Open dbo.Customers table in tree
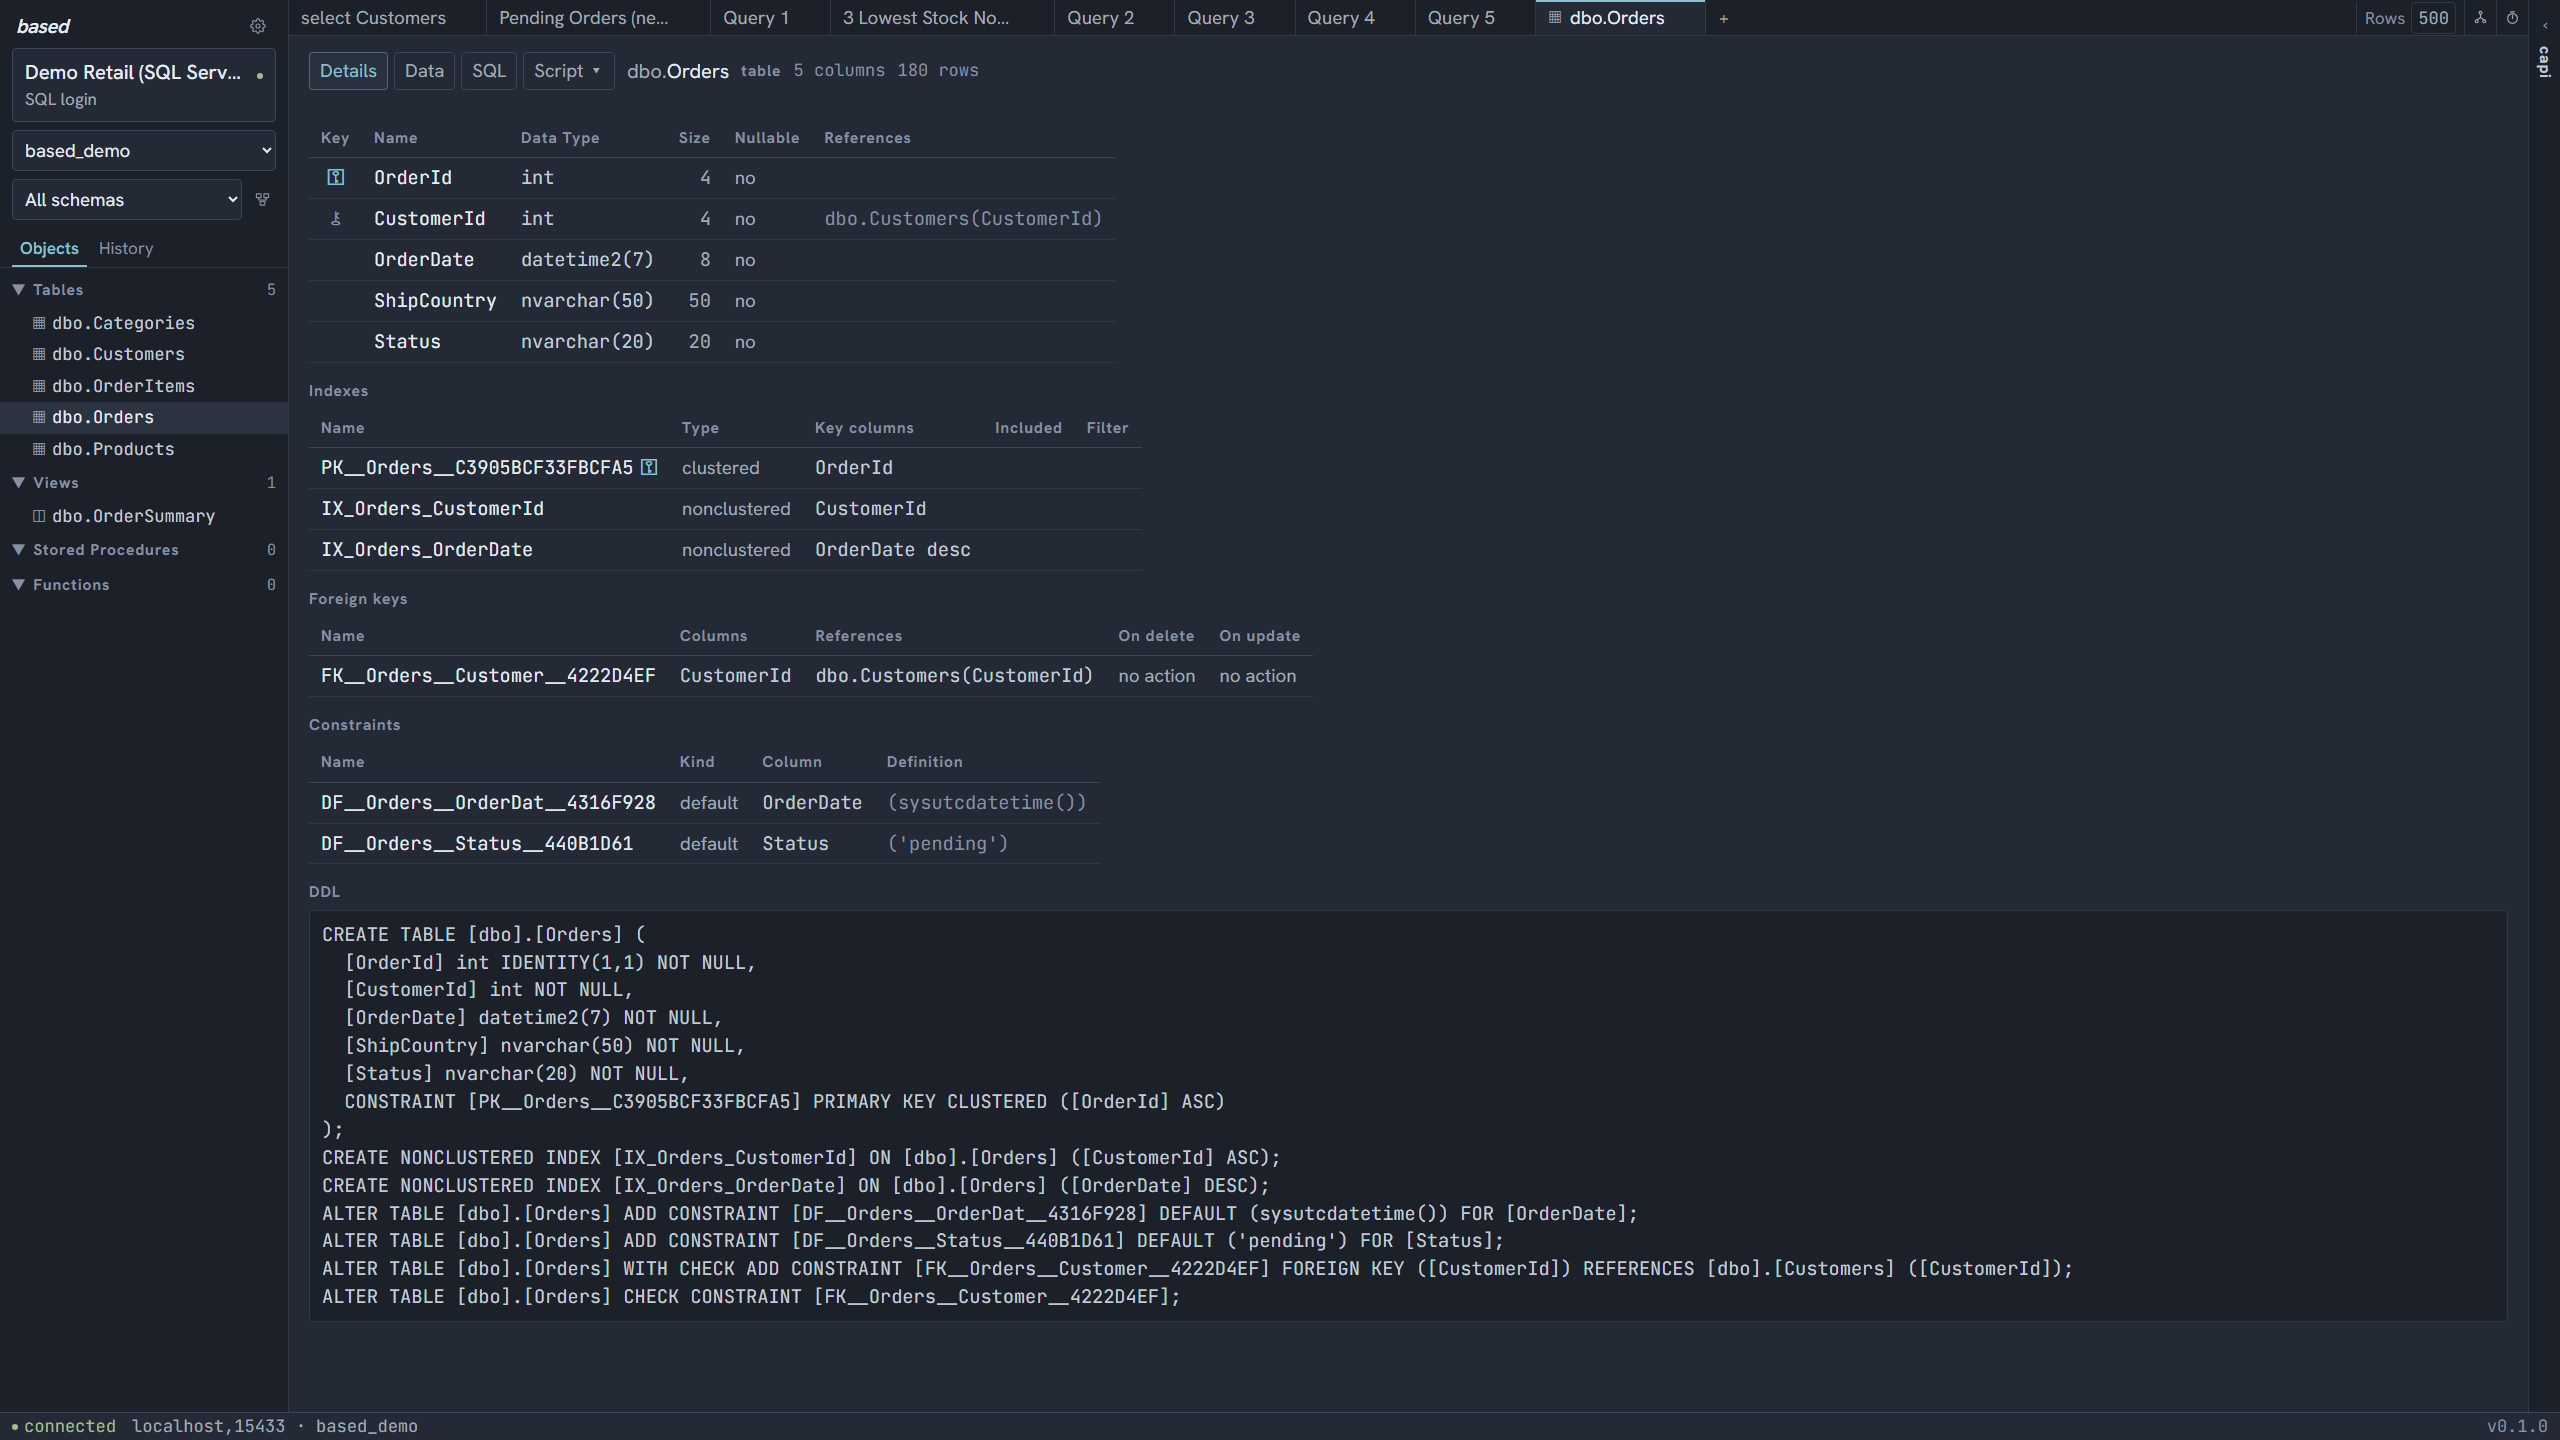Image resolution: width=2560 pixels, height=1440 pixels. pos(118,354)
